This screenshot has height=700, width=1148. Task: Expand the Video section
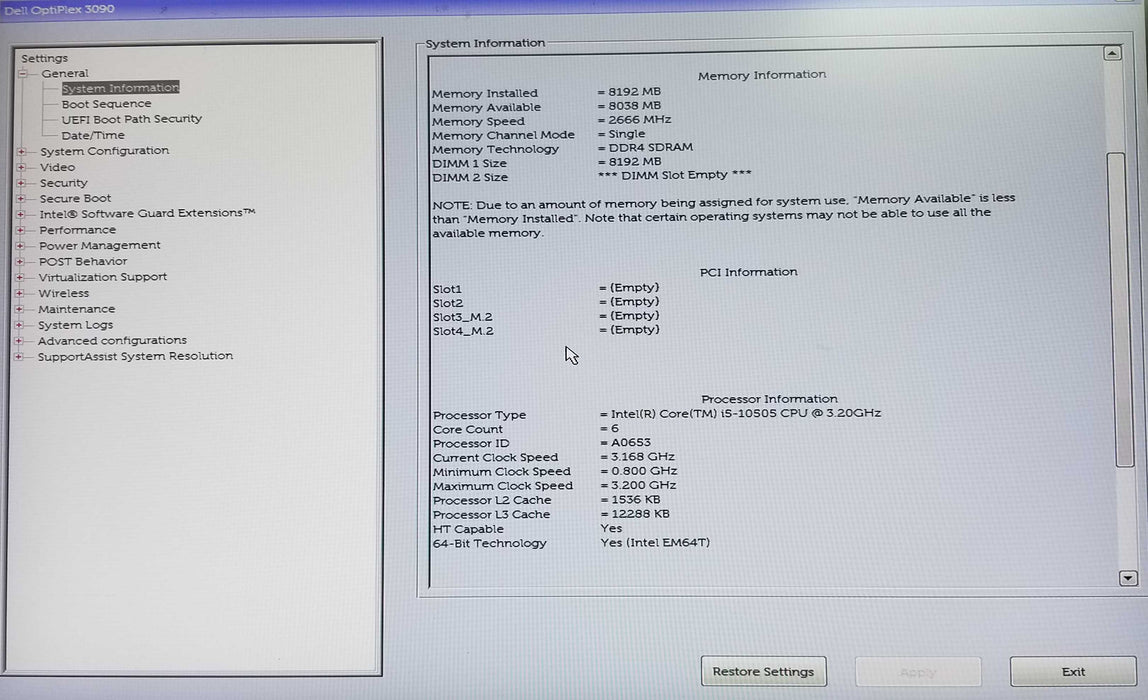[x=21, y=166]
